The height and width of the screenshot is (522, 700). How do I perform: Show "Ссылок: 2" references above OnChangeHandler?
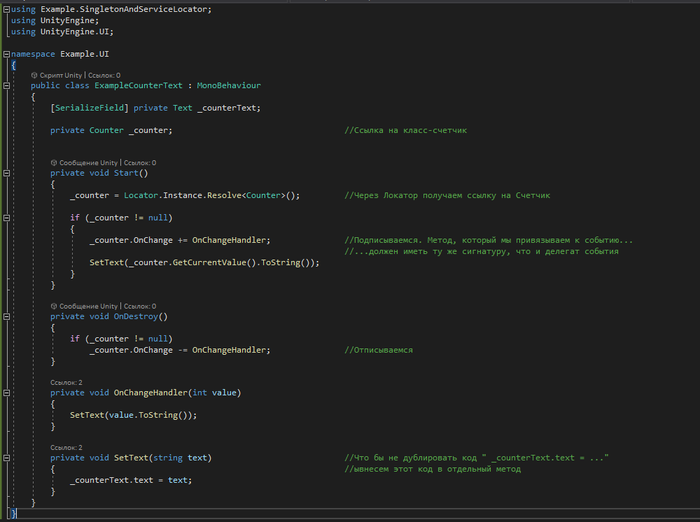(67, 382)
